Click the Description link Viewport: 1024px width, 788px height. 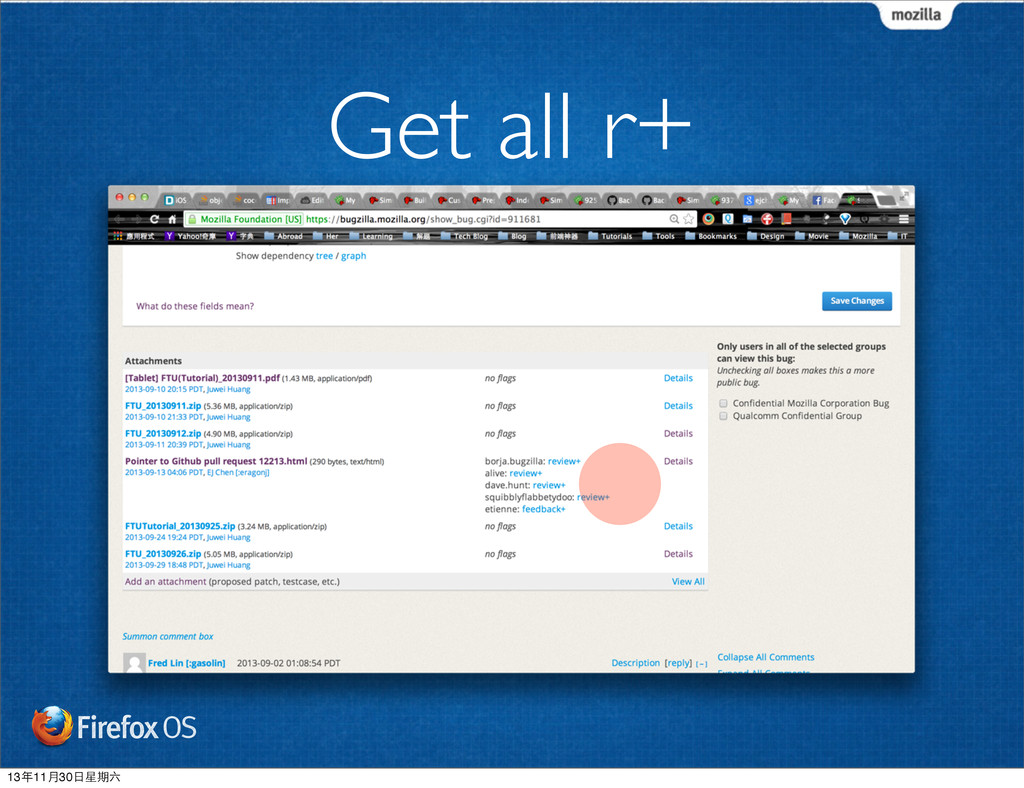click(635, 663)
